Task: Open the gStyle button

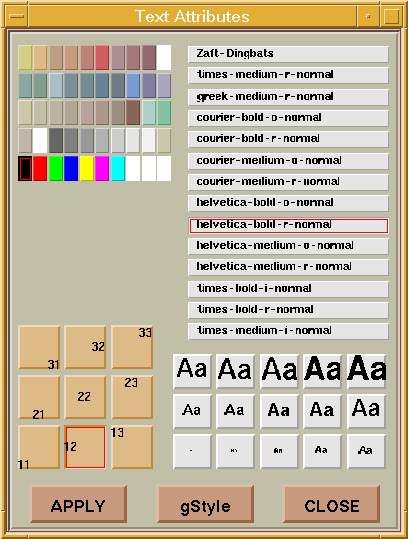Action: [x=205, y=504]
